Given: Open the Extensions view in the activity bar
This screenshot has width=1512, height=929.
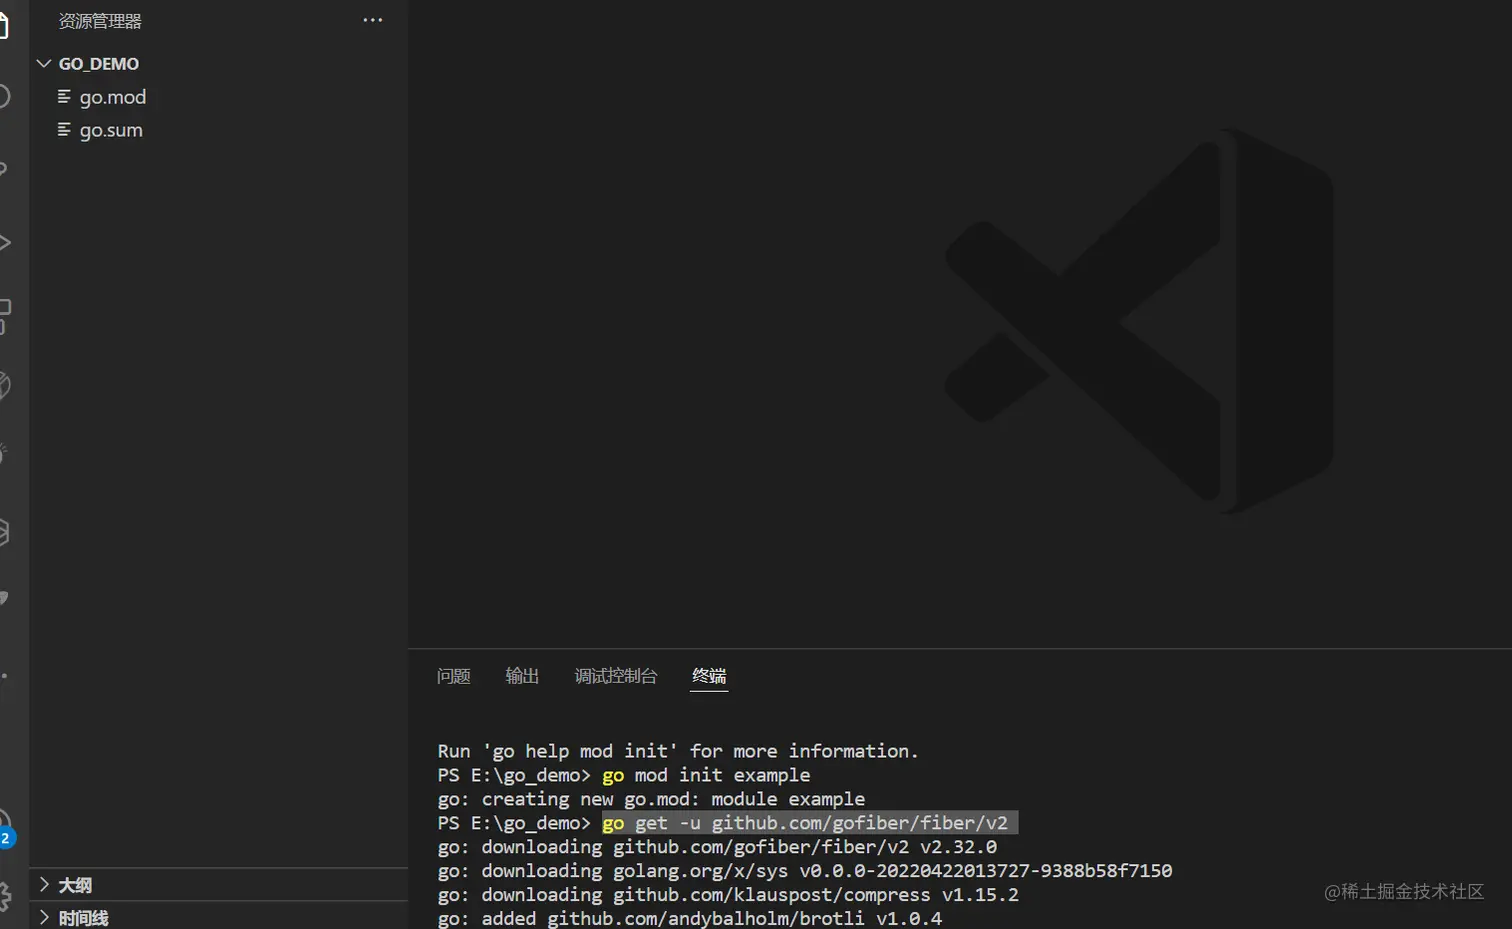Looking at the screenshot, I should click(x=4, y=315).
